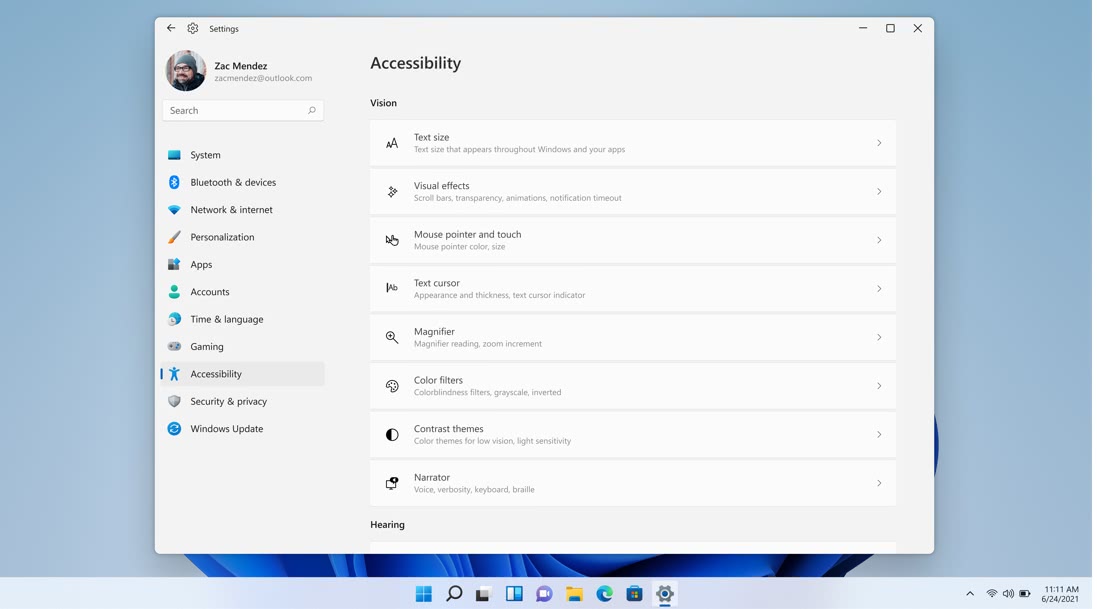
Task: Expand Color filters row chevron
Action: point(879,386)
